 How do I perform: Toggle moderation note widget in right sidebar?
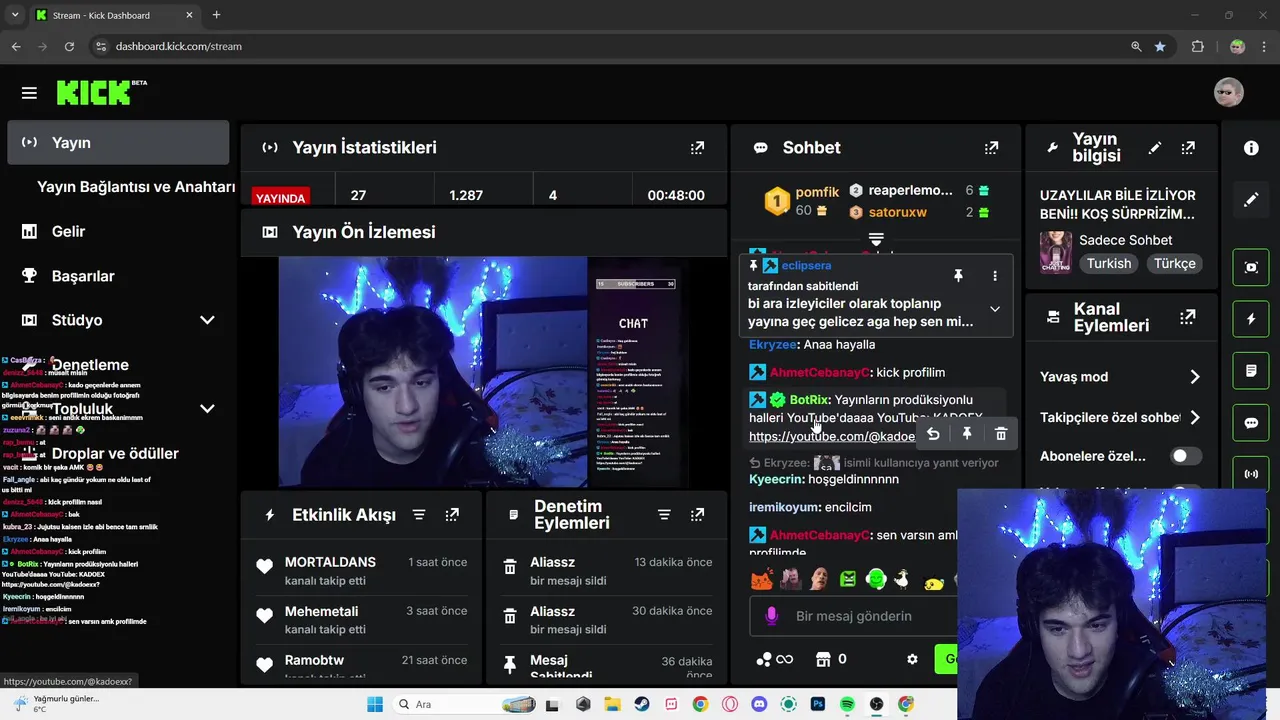1251,371
